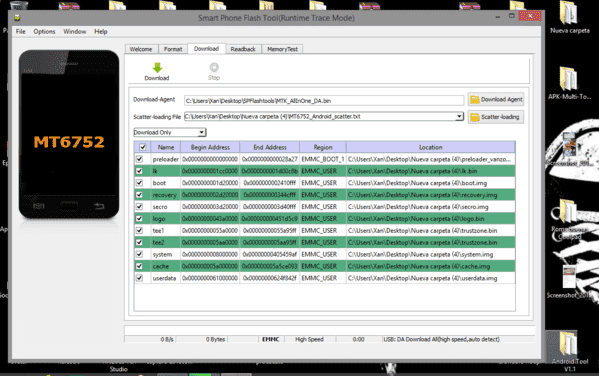Click the MT6752 phone image
This screenshot has height=376, width=599.
[69, 135]
